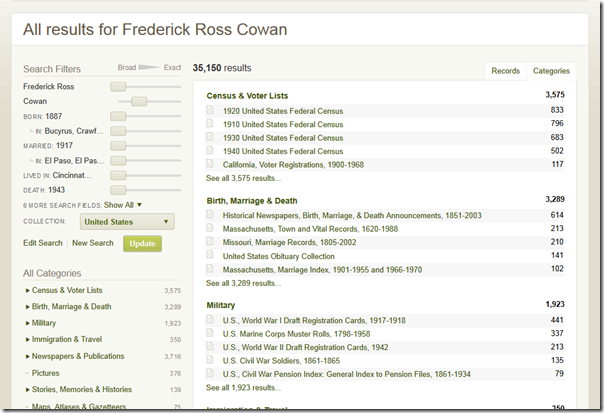Click document icon beside World War I Draft Registration

click(210, 319)
